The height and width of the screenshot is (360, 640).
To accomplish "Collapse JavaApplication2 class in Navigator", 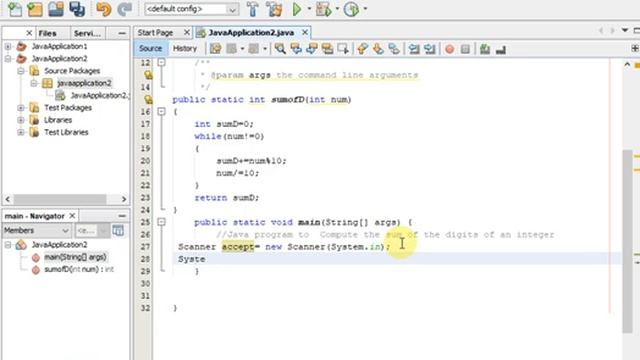I will (x=8, y=245).
